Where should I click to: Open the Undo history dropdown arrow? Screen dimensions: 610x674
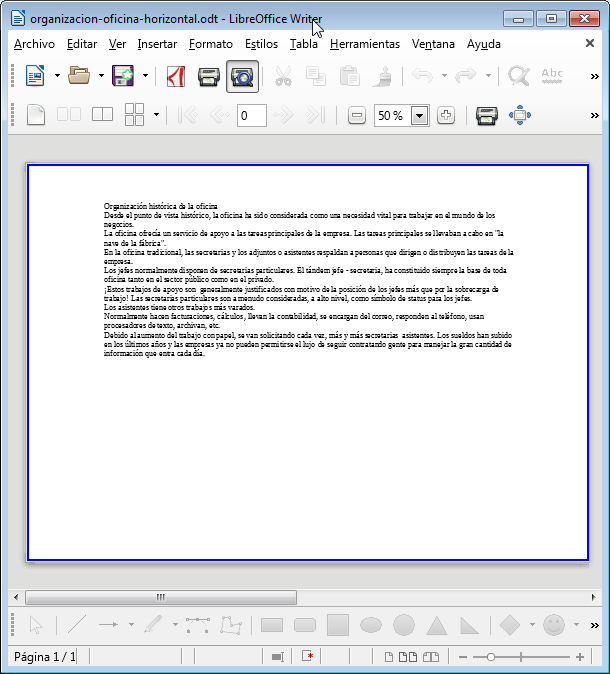(x=444, y=76)
